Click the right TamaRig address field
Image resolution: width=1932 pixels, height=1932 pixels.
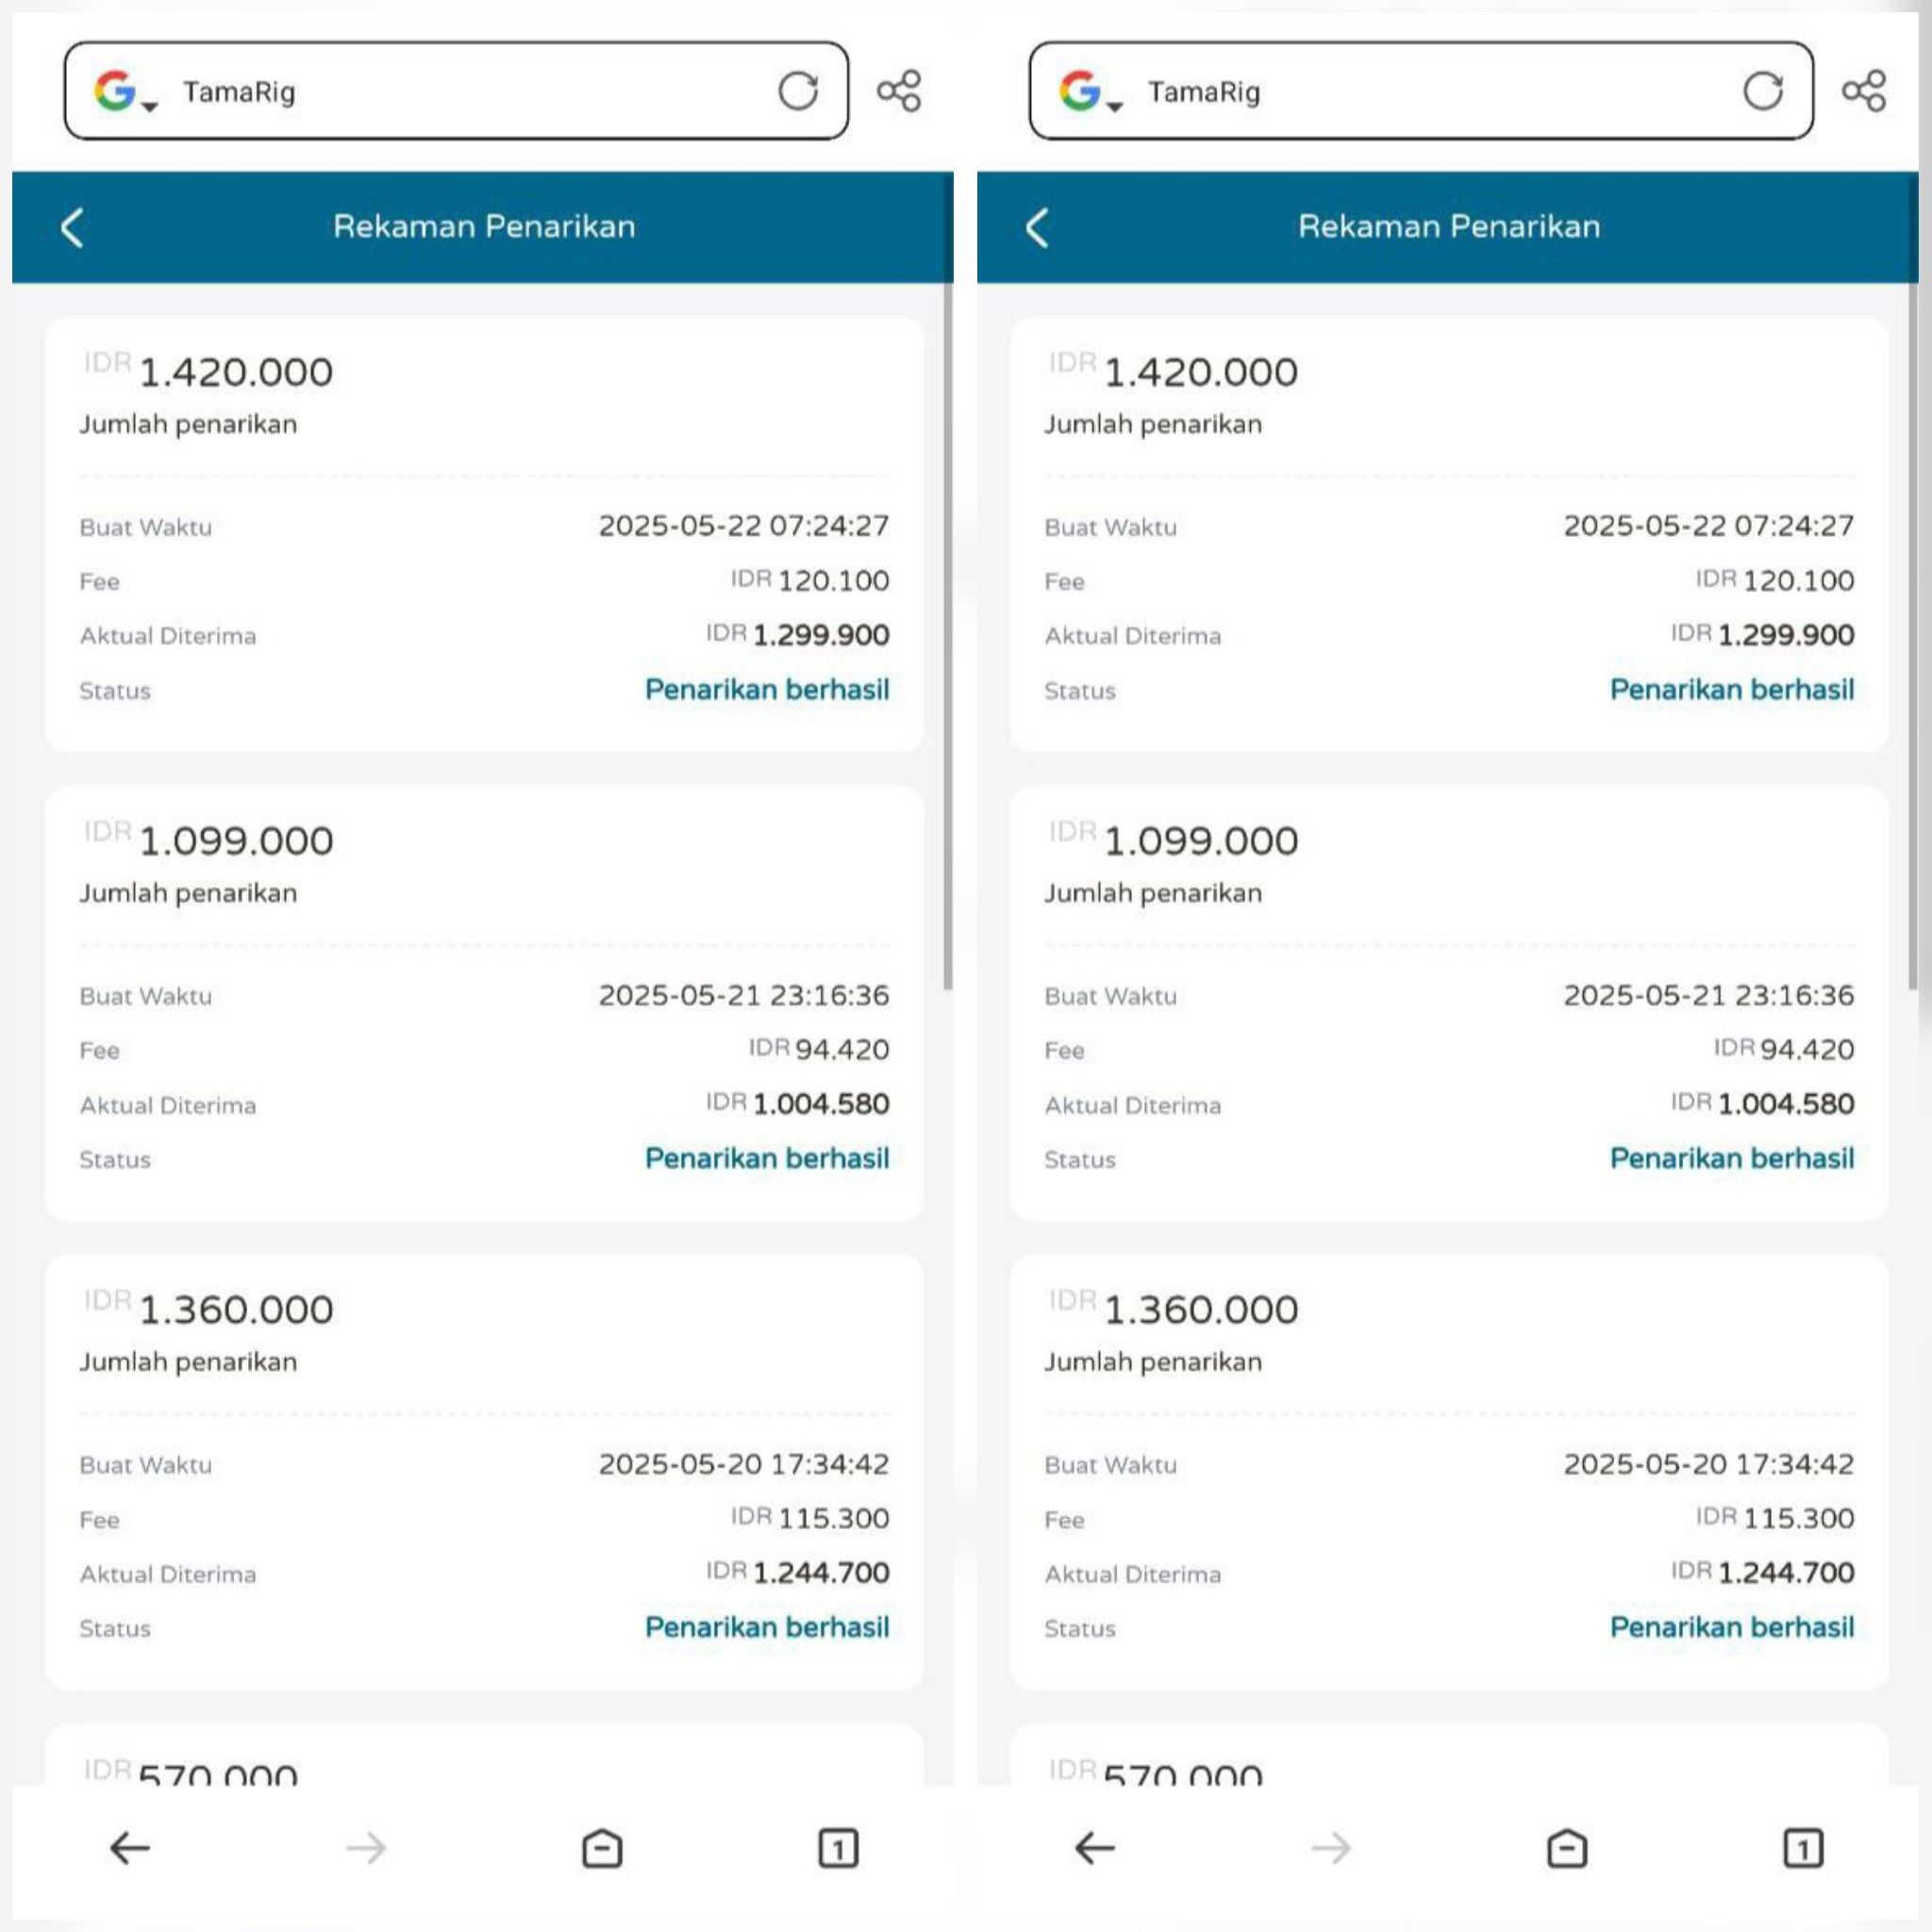(x=1421, y=91)
